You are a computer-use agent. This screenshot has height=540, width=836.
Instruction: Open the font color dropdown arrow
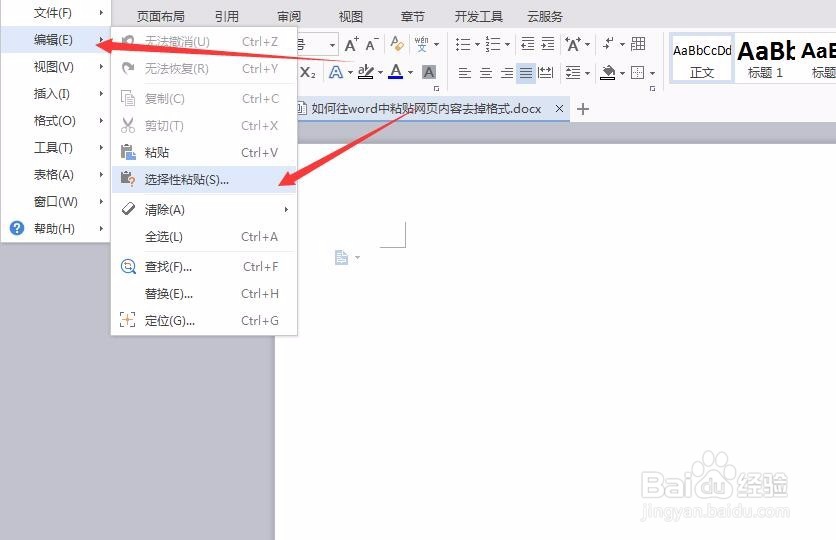410,72
